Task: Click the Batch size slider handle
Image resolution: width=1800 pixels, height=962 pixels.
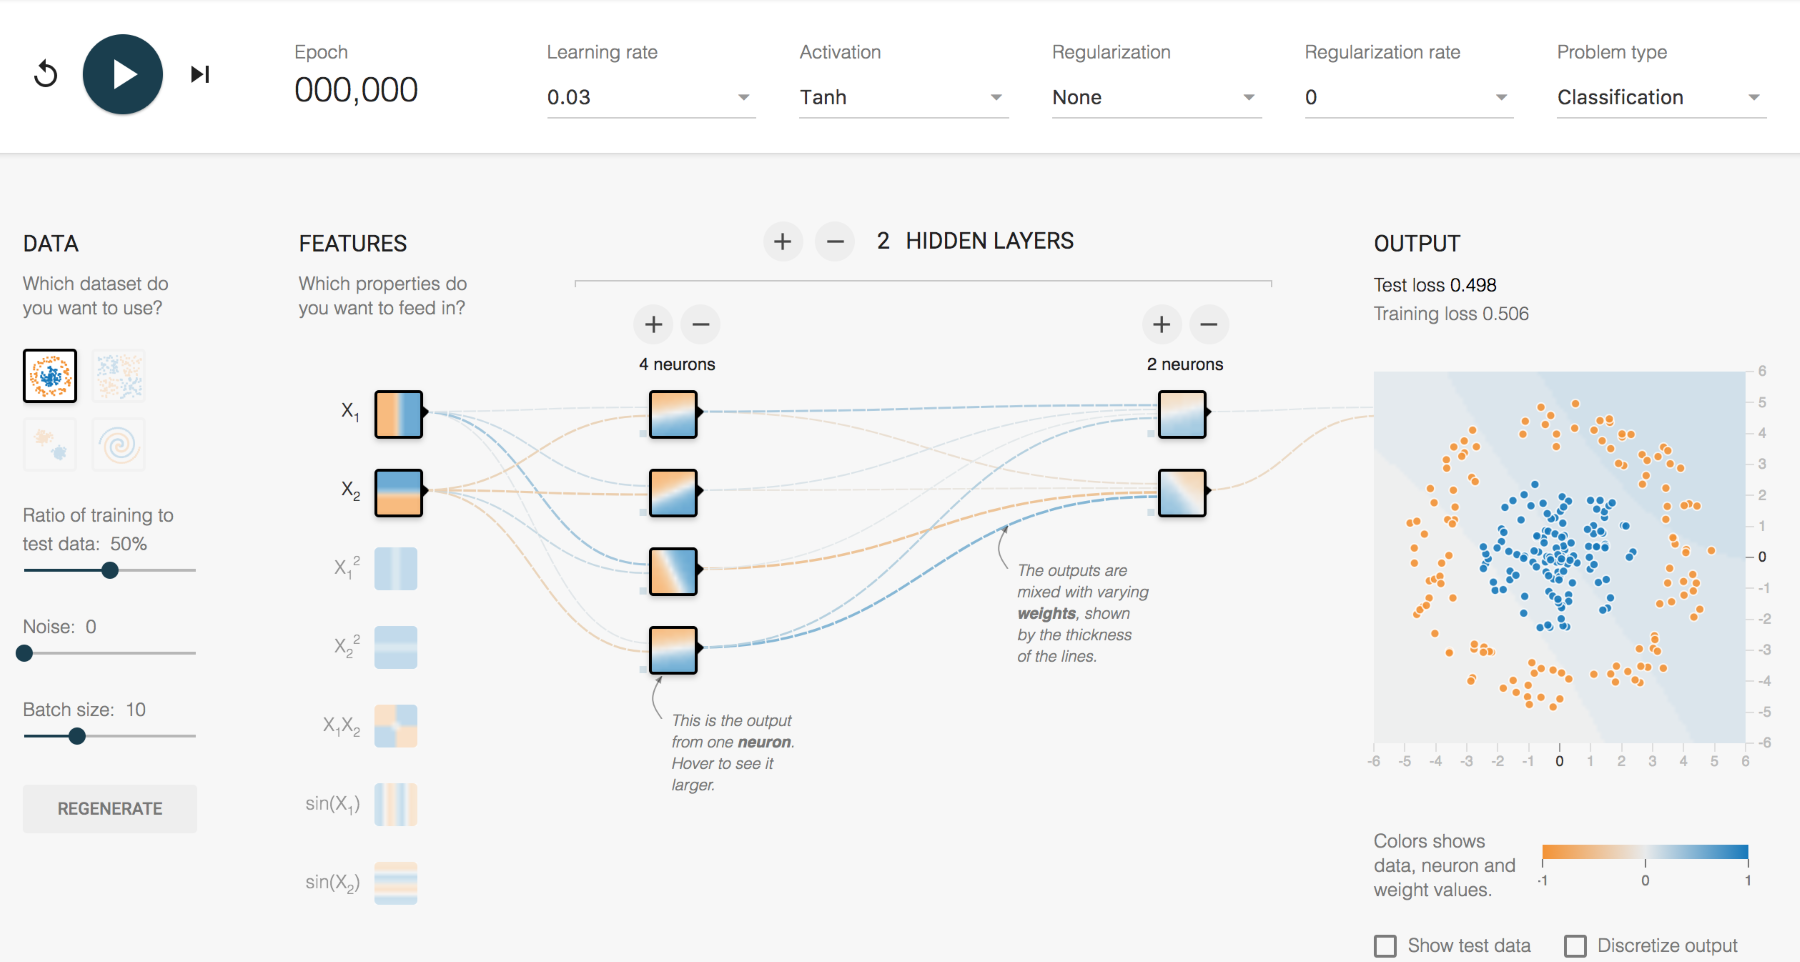Action: tap(77, 736)
